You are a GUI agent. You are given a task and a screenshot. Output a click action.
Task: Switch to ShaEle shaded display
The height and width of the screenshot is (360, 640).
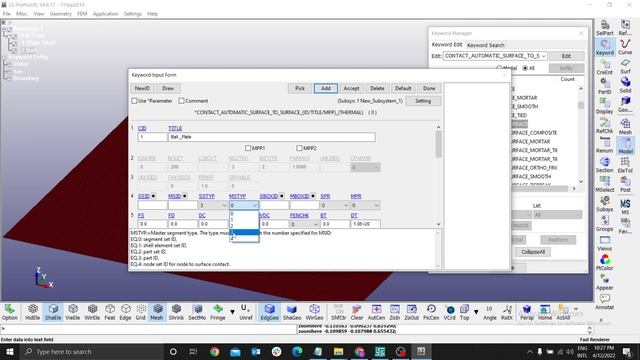point(53,312)
